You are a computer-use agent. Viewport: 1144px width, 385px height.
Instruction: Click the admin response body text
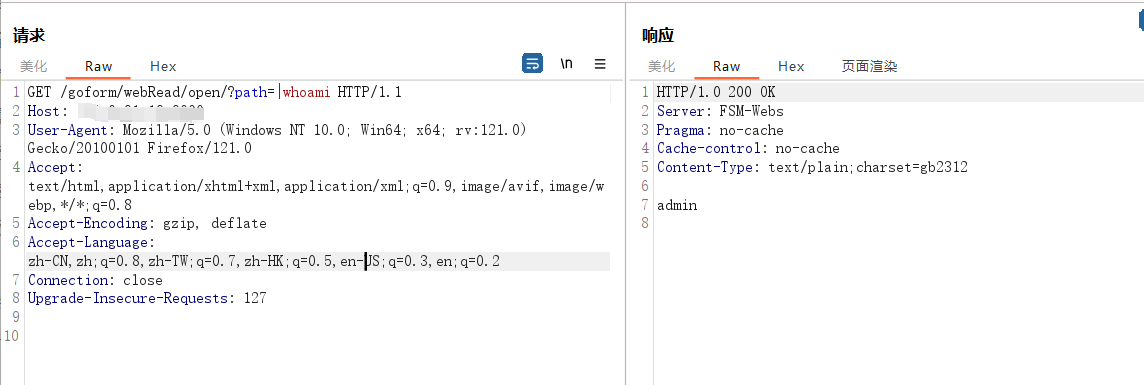(x=677, y=206)
